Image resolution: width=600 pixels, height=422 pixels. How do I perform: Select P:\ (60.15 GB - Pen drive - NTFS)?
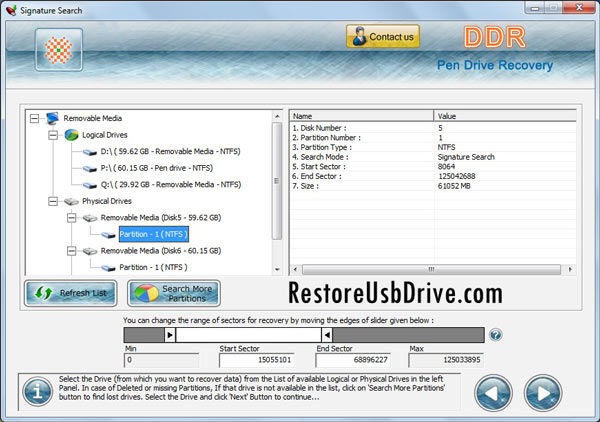click(x=157, y=168)
